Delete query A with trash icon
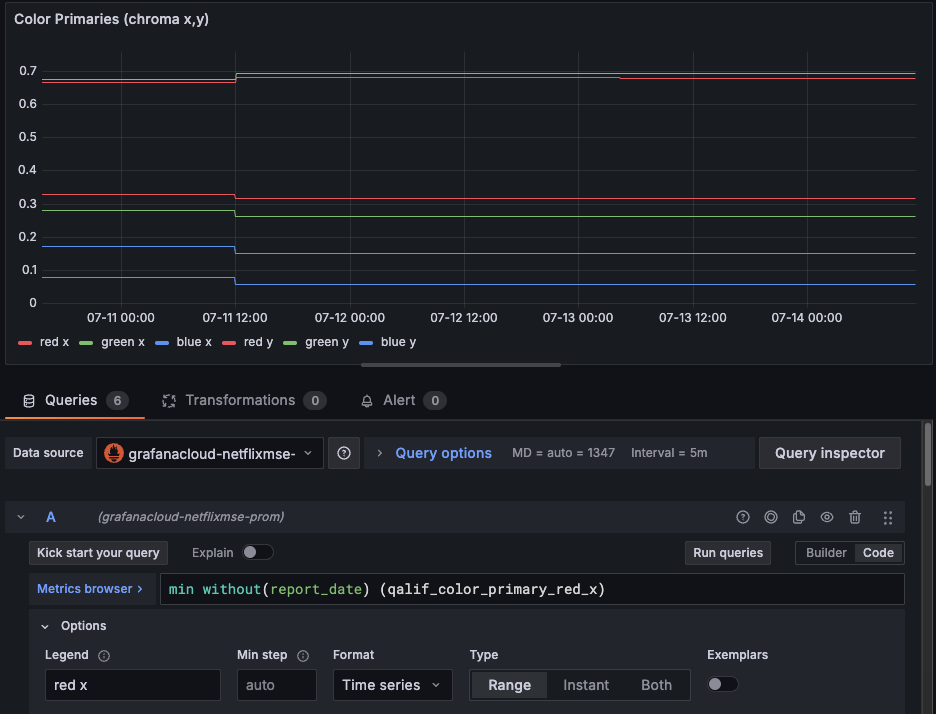 855,518
